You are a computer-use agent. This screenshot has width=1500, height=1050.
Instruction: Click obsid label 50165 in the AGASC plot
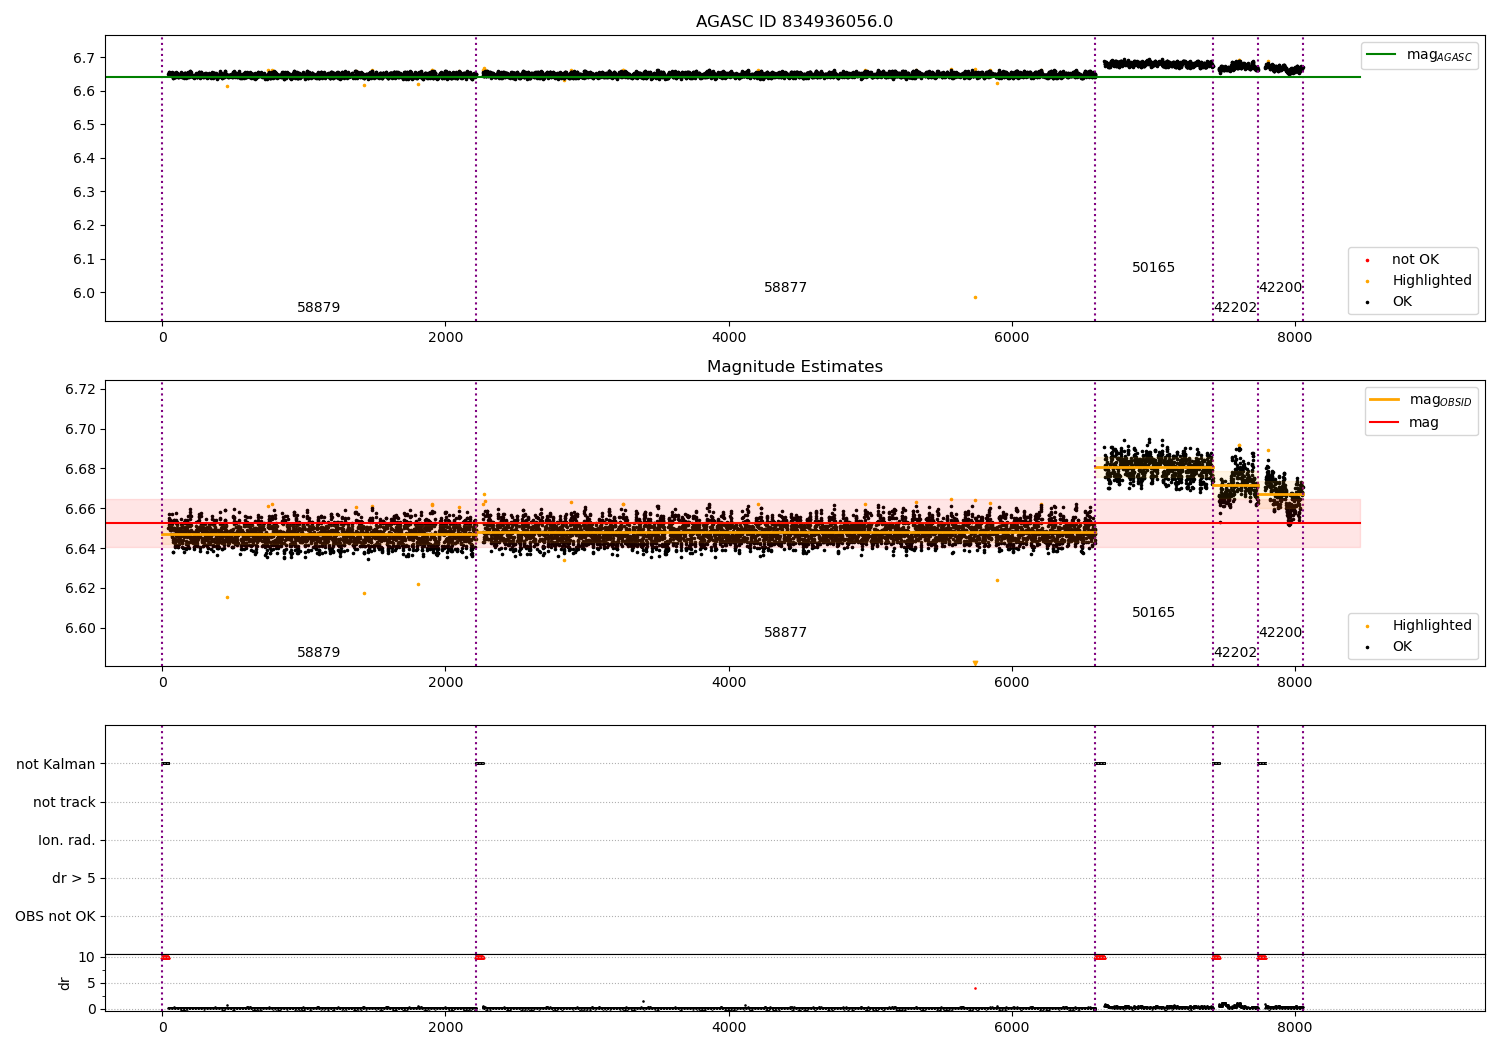point(1153,268)
